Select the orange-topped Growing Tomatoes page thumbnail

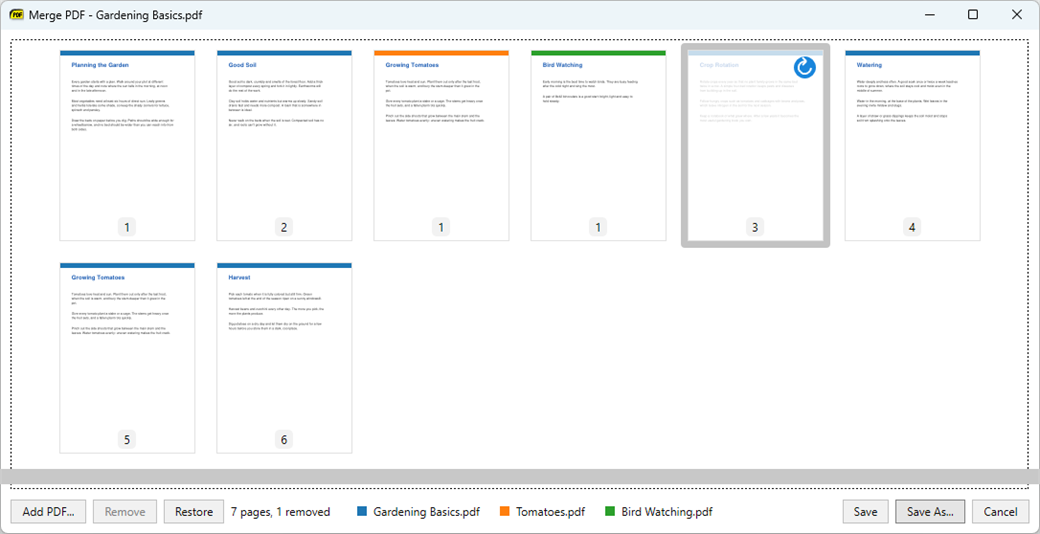pos(441,145)
